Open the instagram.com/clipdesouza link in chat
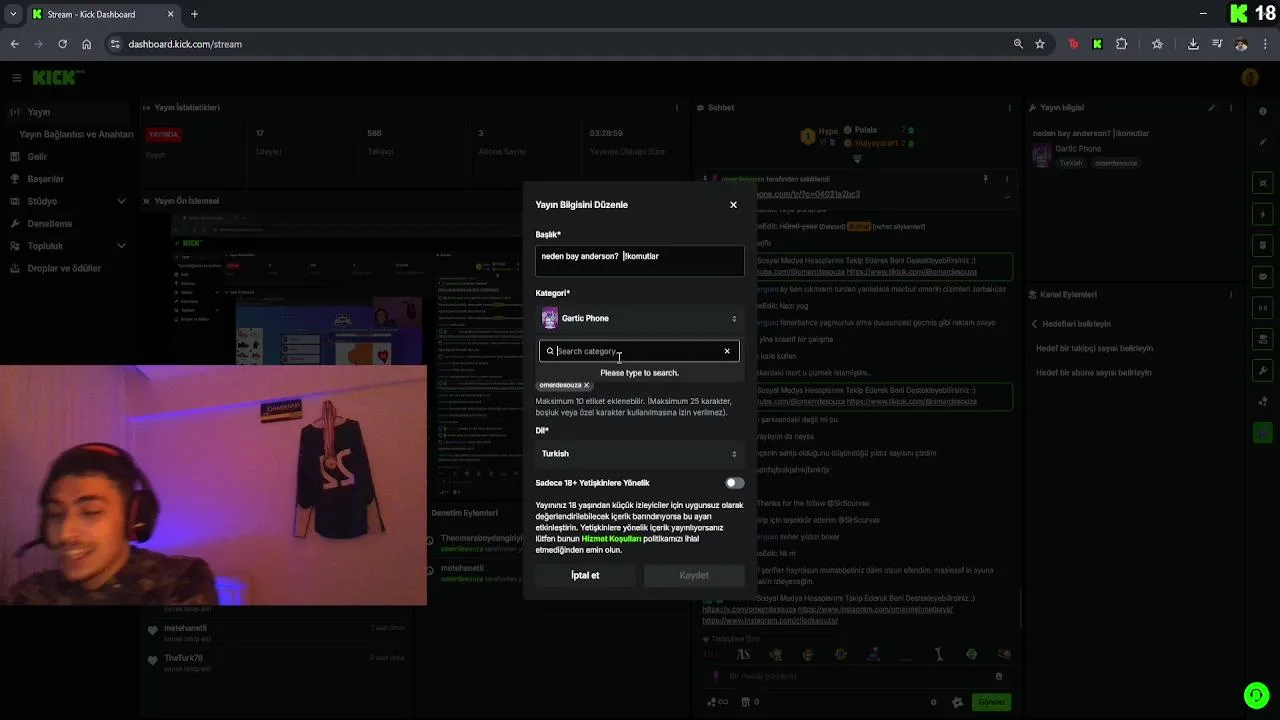 (x=770, y=620)
